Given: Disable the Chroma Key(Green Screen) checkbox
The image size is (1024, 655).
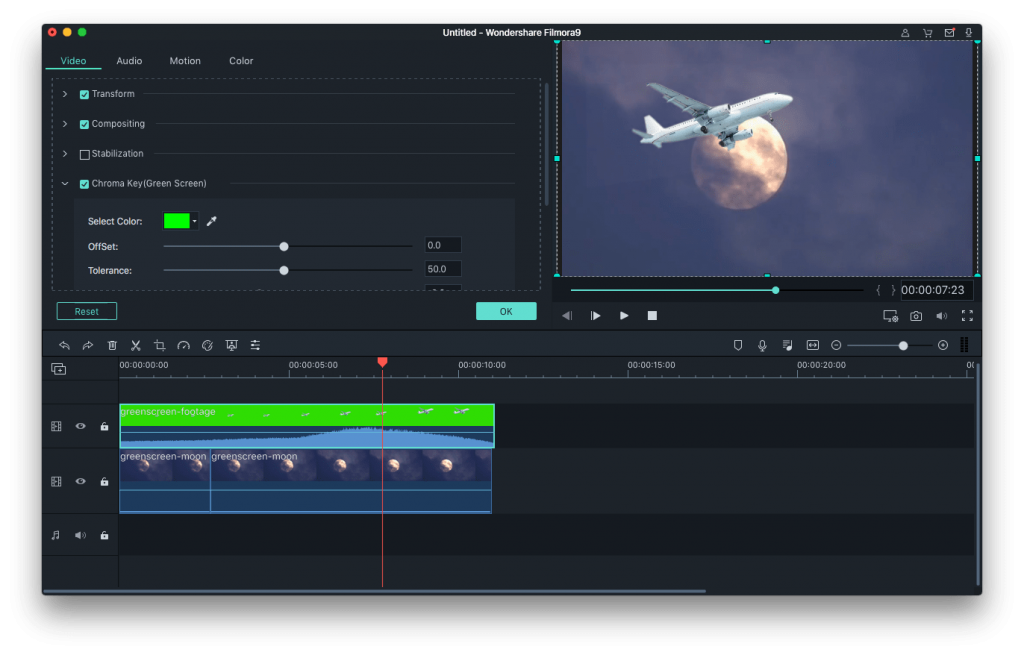Looking at the screenshot, I should coord(84,183).
